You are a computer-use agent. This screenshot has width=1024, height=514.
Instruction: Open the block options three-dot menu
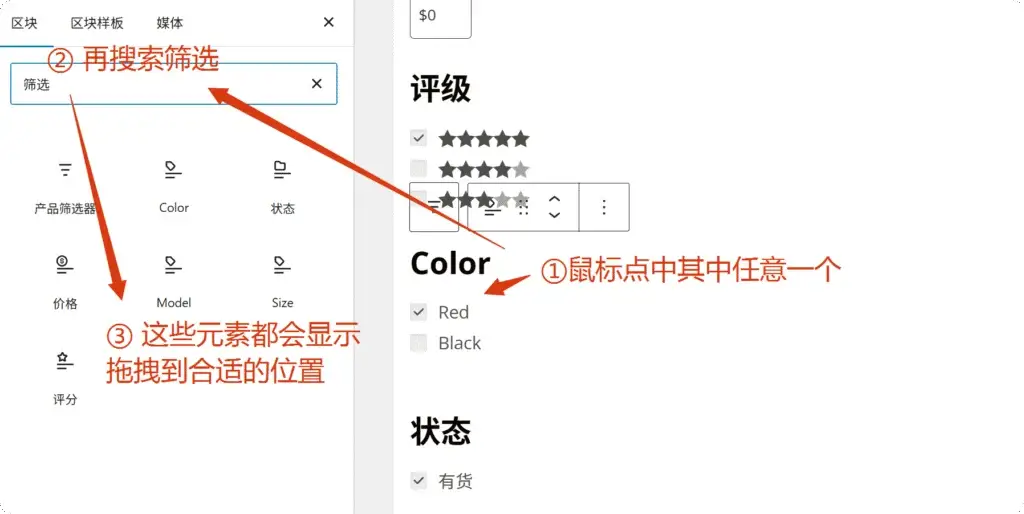point(604,207)
